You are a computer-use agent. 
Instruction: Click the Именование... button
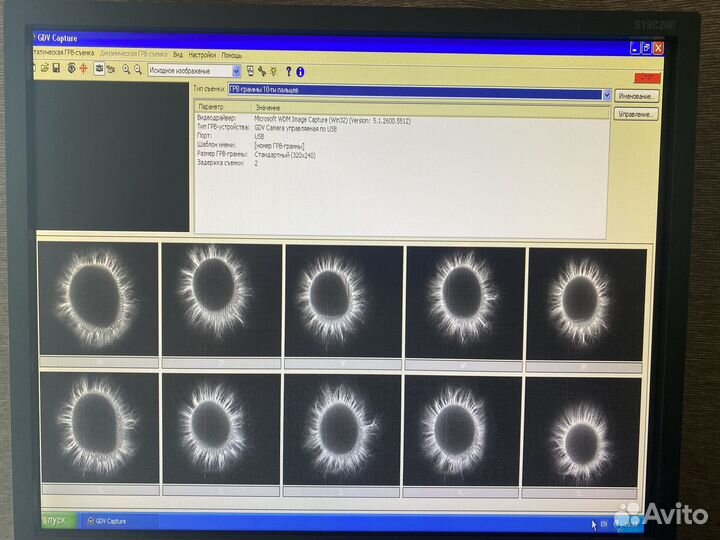(x=636, y=96)
